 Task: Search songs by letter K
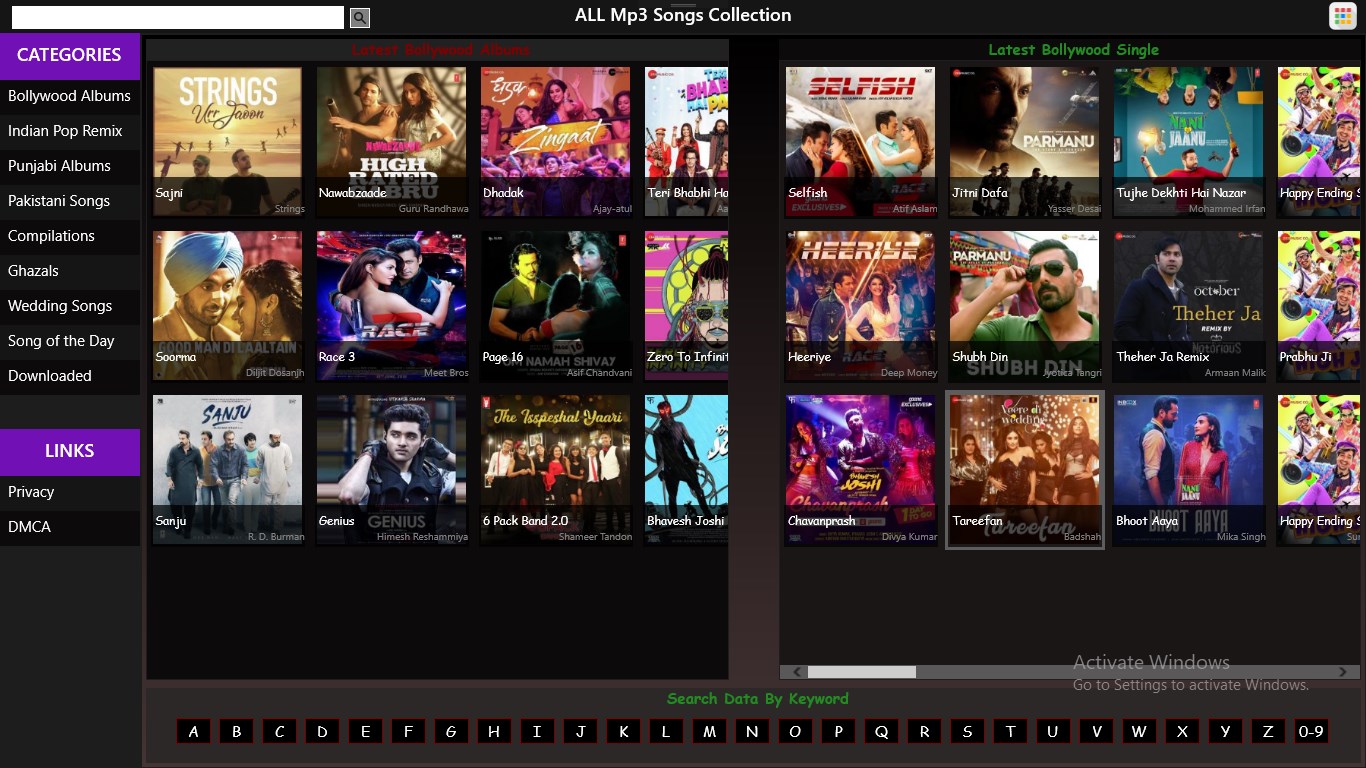pos(623,732)
